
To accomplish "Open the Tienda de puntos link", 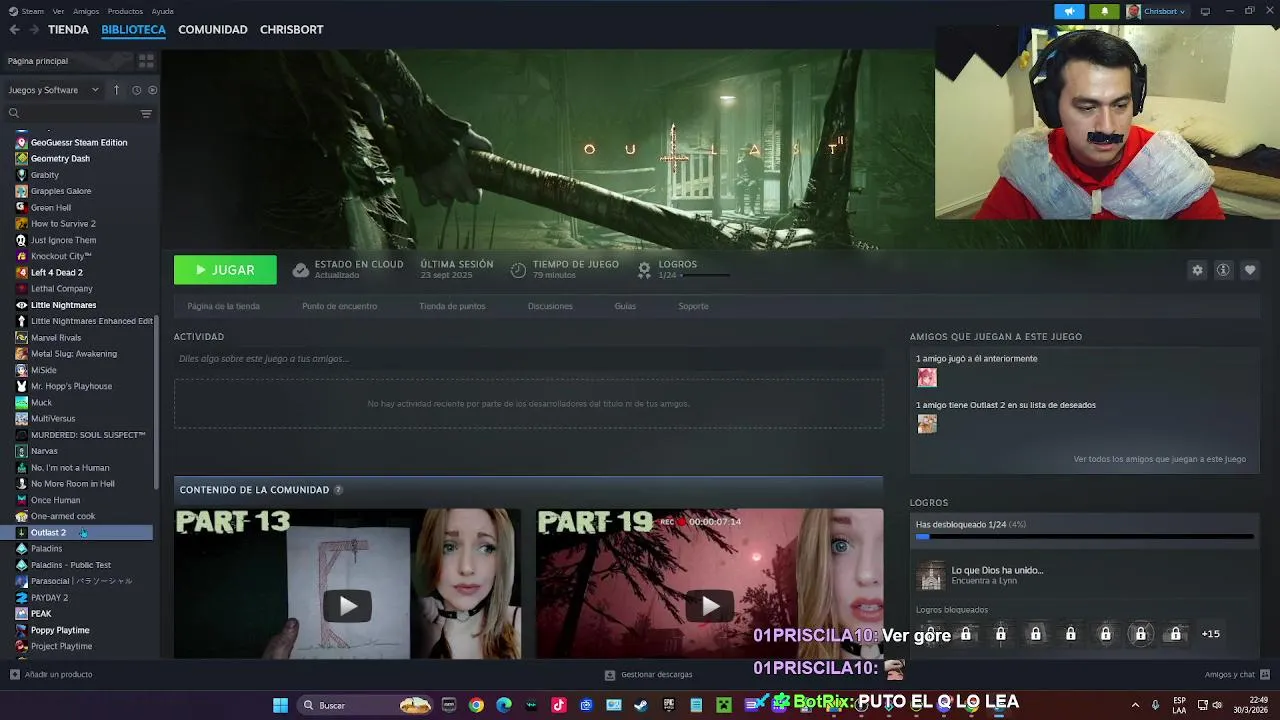I will pos(452,306).
